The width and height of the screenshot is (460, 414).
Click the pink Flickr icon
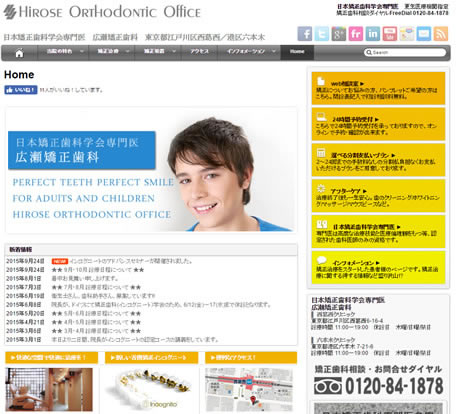pyautogui.click(x=356, y=34)
